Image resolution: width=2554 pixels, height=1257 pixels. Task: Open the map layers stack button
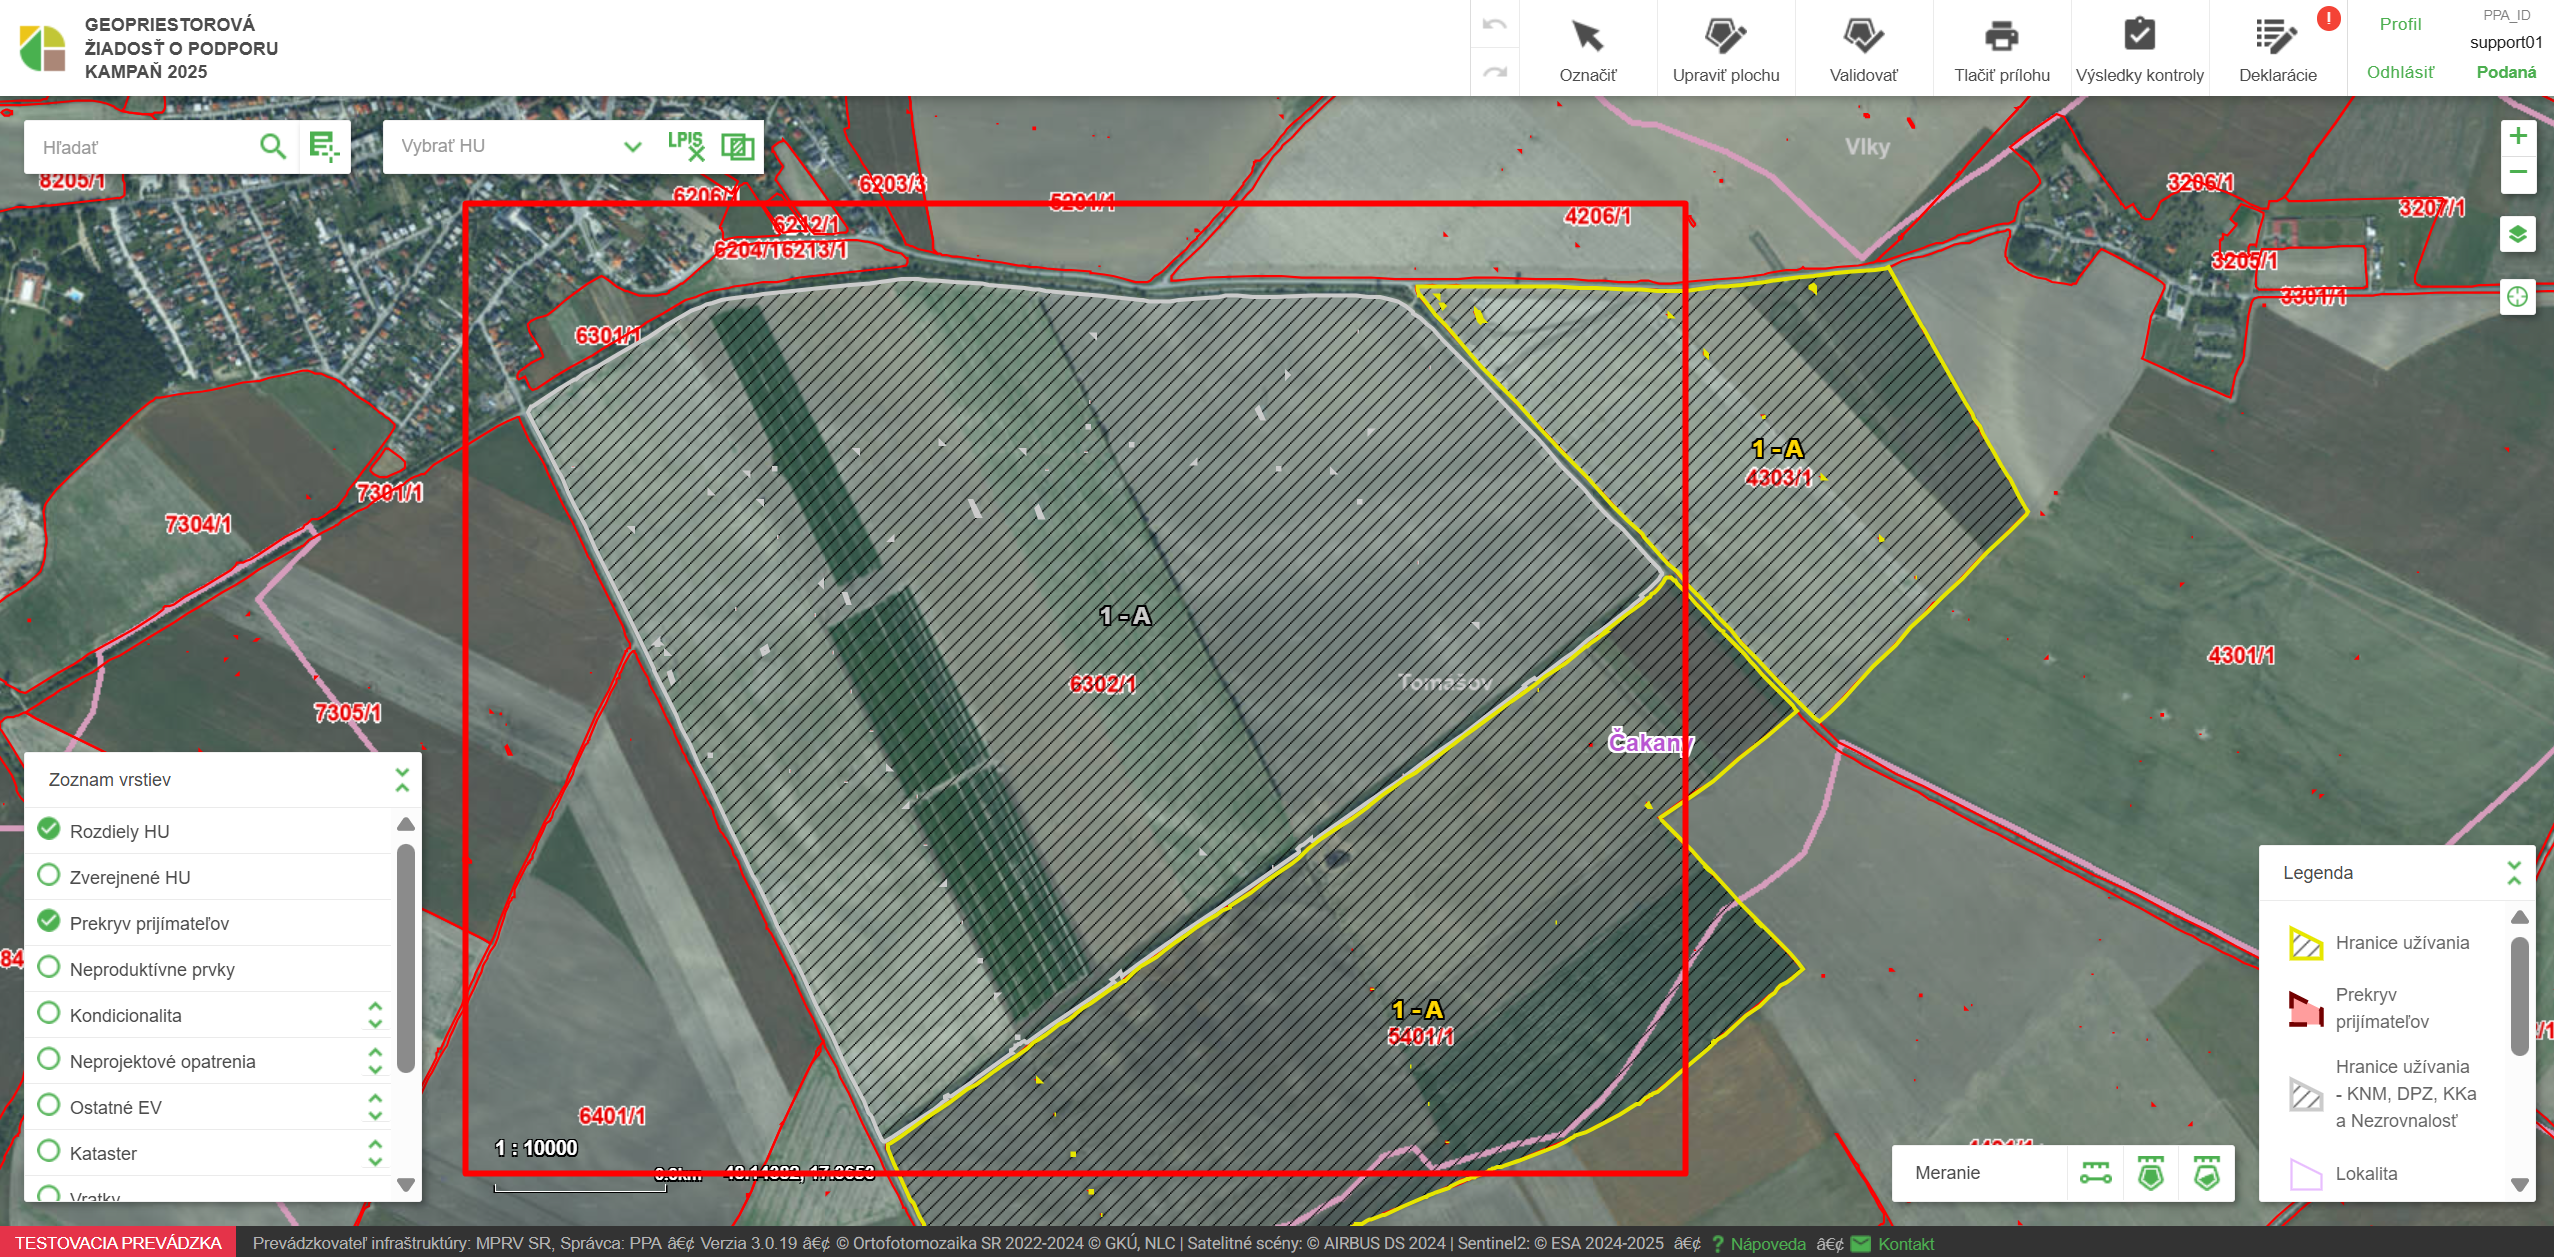point(2517,235)
